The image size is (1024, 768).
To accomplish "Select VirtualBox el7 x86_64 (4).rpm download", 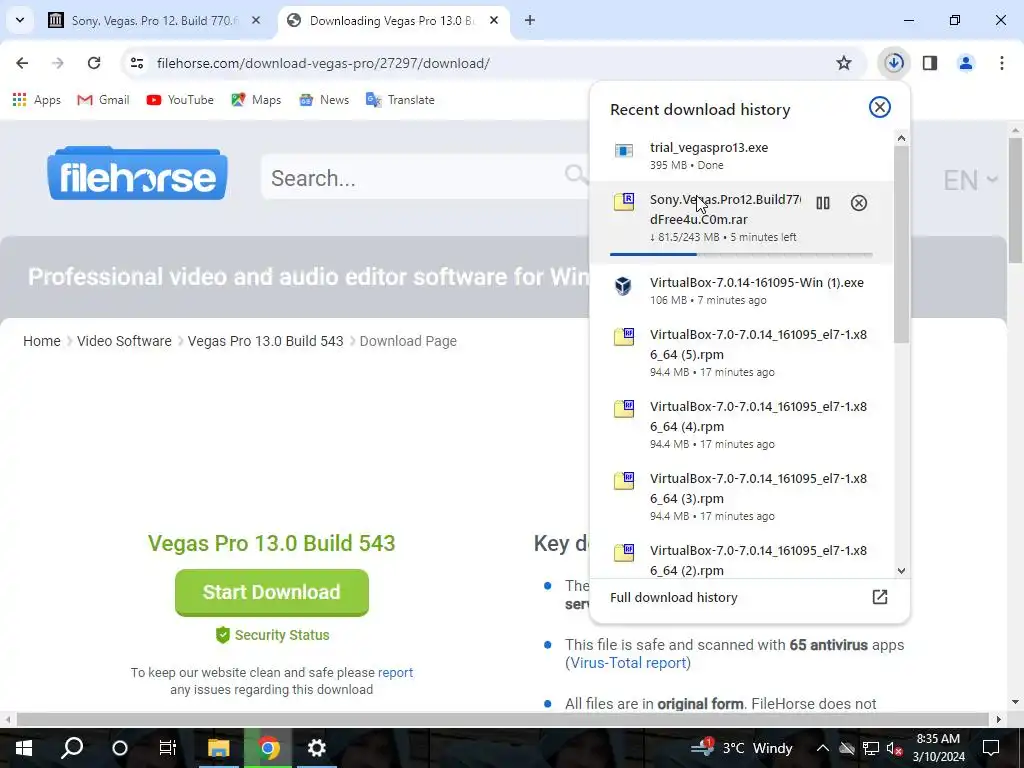I will click(741, 424).
